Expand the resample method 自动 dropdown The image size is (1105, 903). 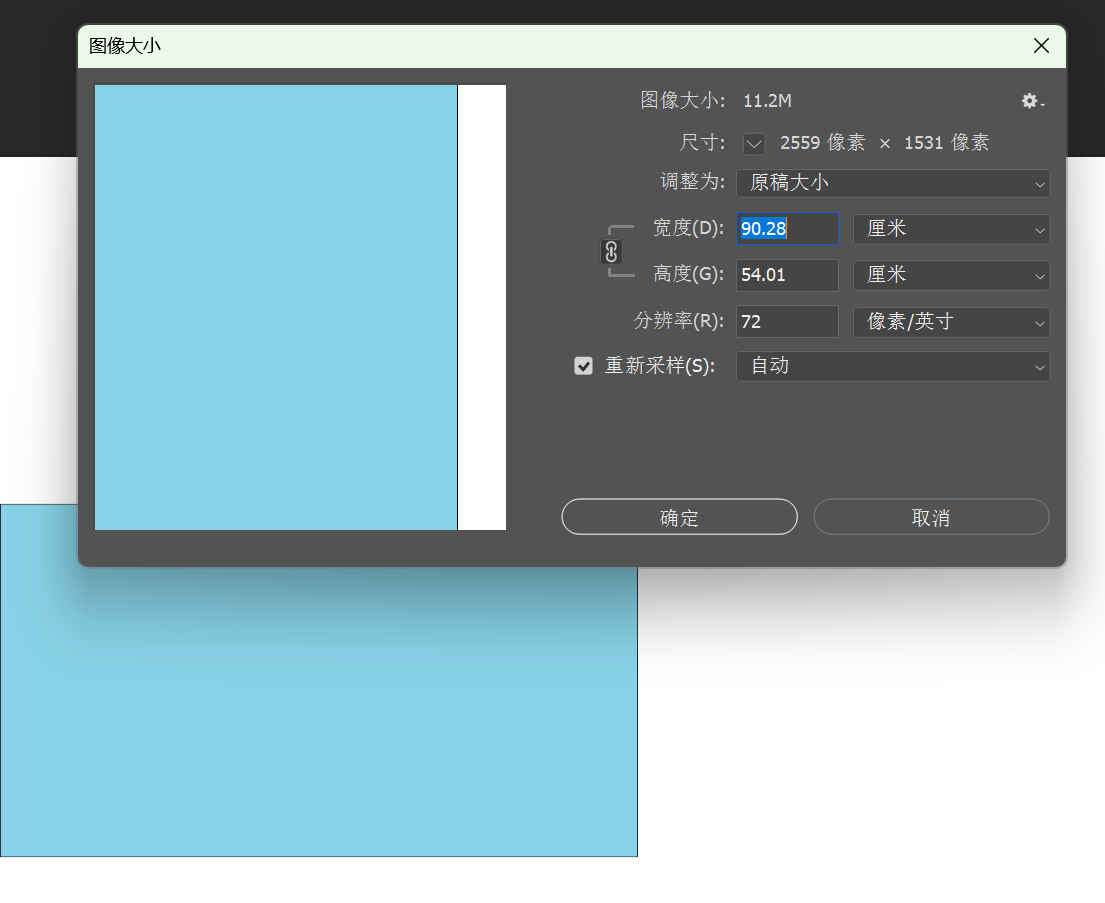click(893, 367)
